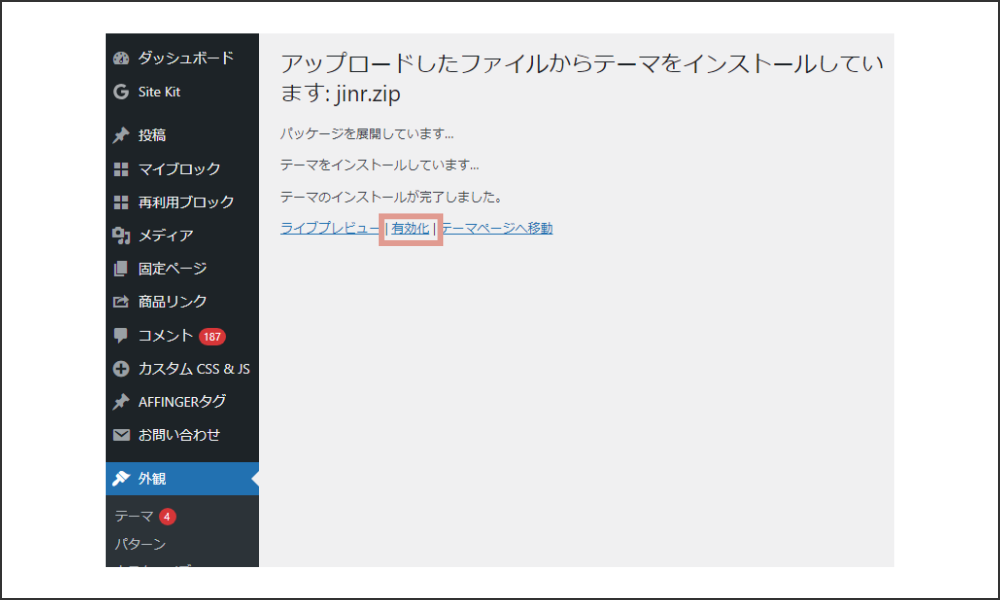Open the コメント menu
Screen dimensions: 1000x600
pos(166,335)
